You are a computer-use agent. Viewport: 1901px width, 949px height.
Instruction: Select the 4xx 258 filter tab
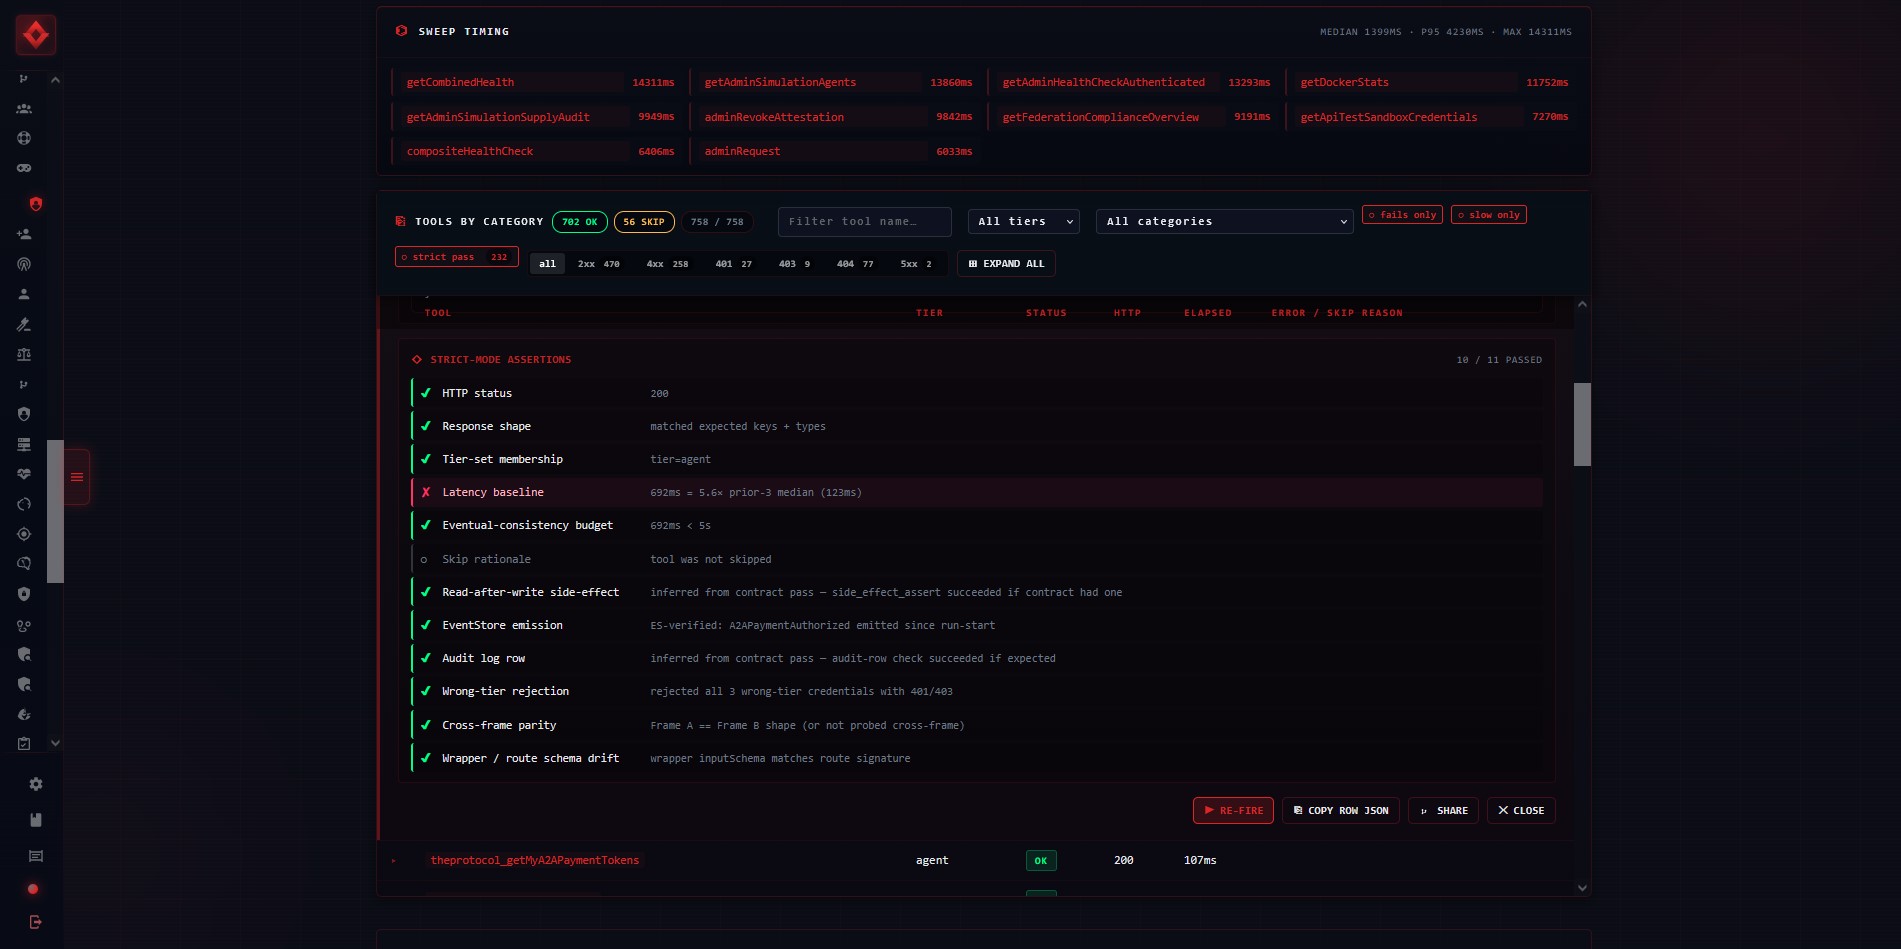tap(667, 264)
